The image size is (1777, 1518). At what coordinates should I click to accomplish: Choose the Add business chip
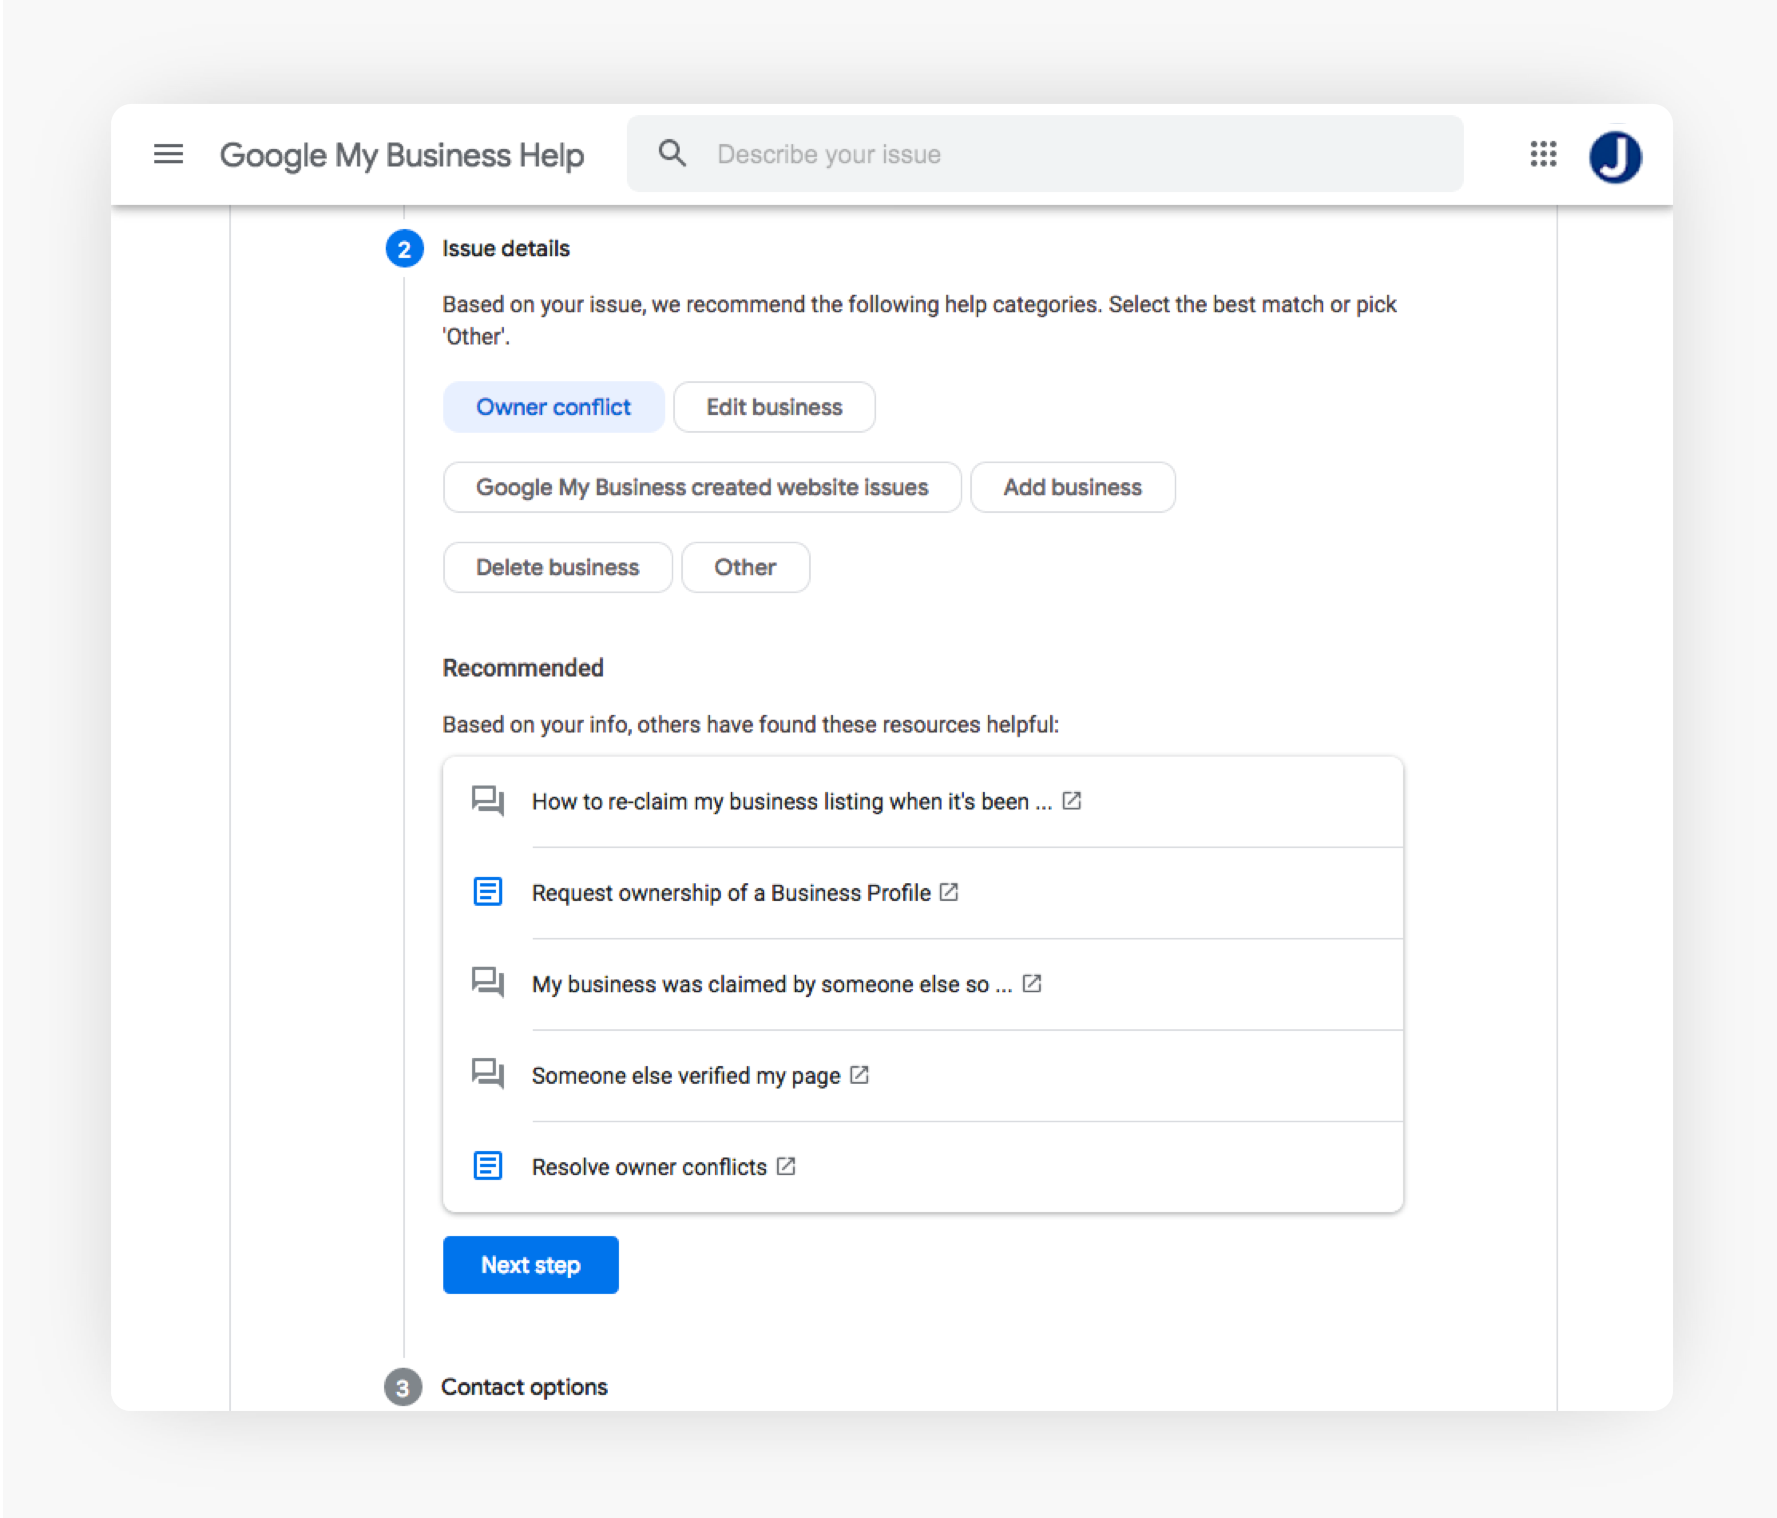click(1072, 487)
